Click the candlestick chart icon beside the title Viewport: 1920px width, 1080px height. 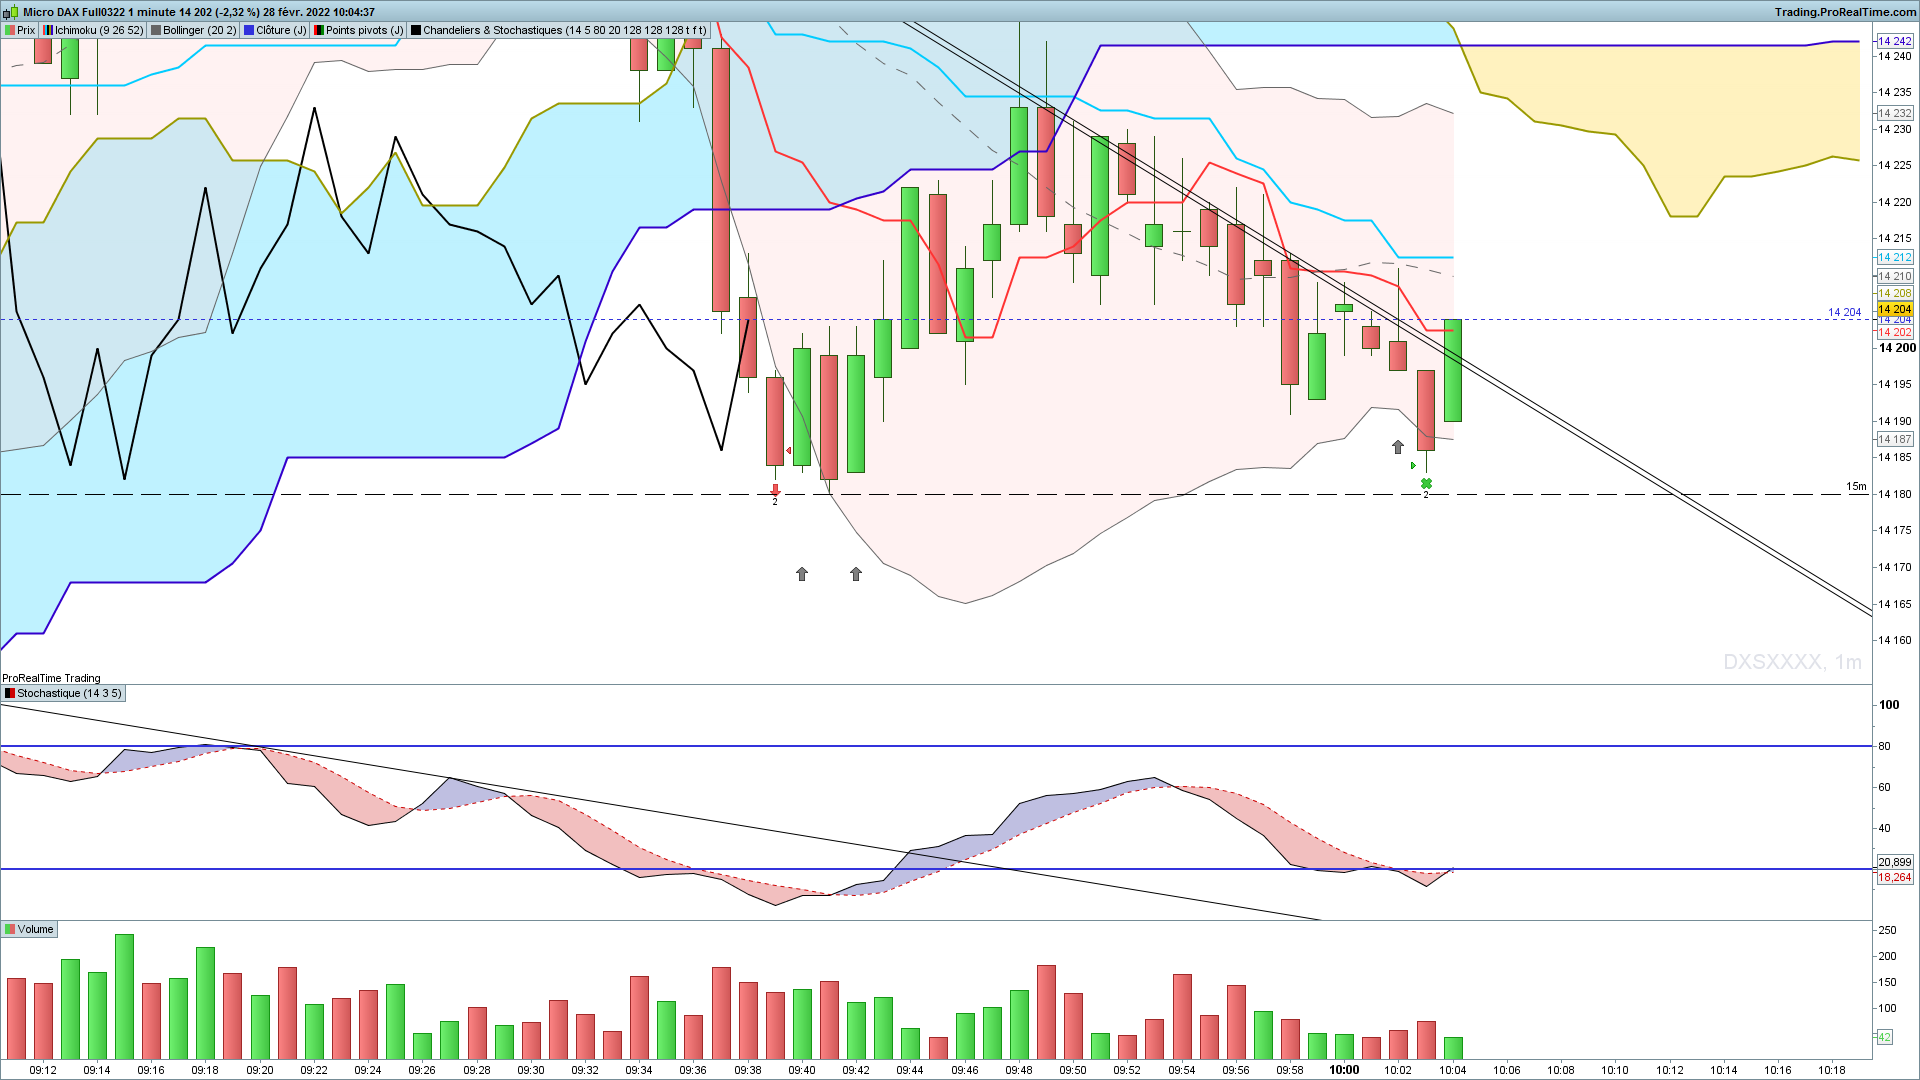pyautogui.click(x=11, y=12)
